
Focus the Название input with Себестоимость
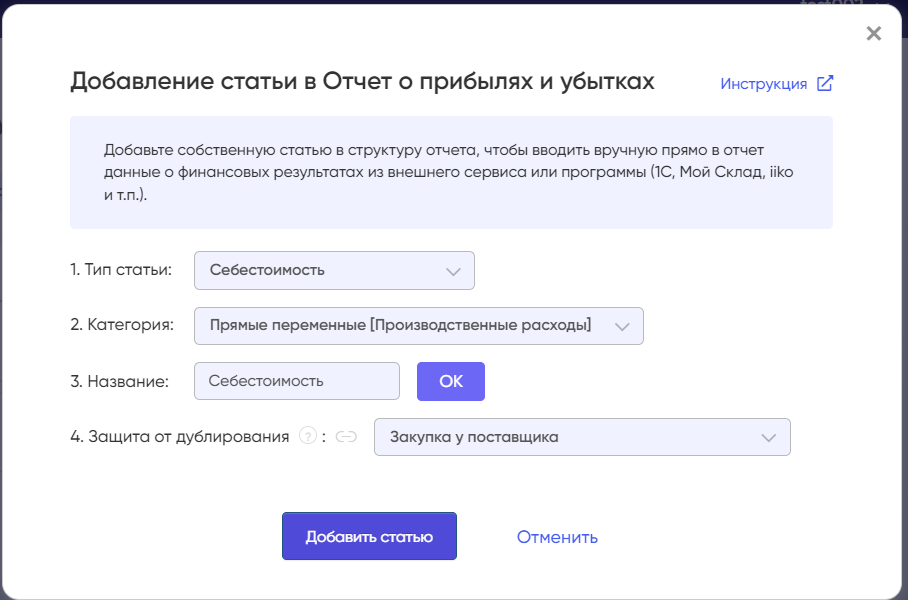coord(296,381)
